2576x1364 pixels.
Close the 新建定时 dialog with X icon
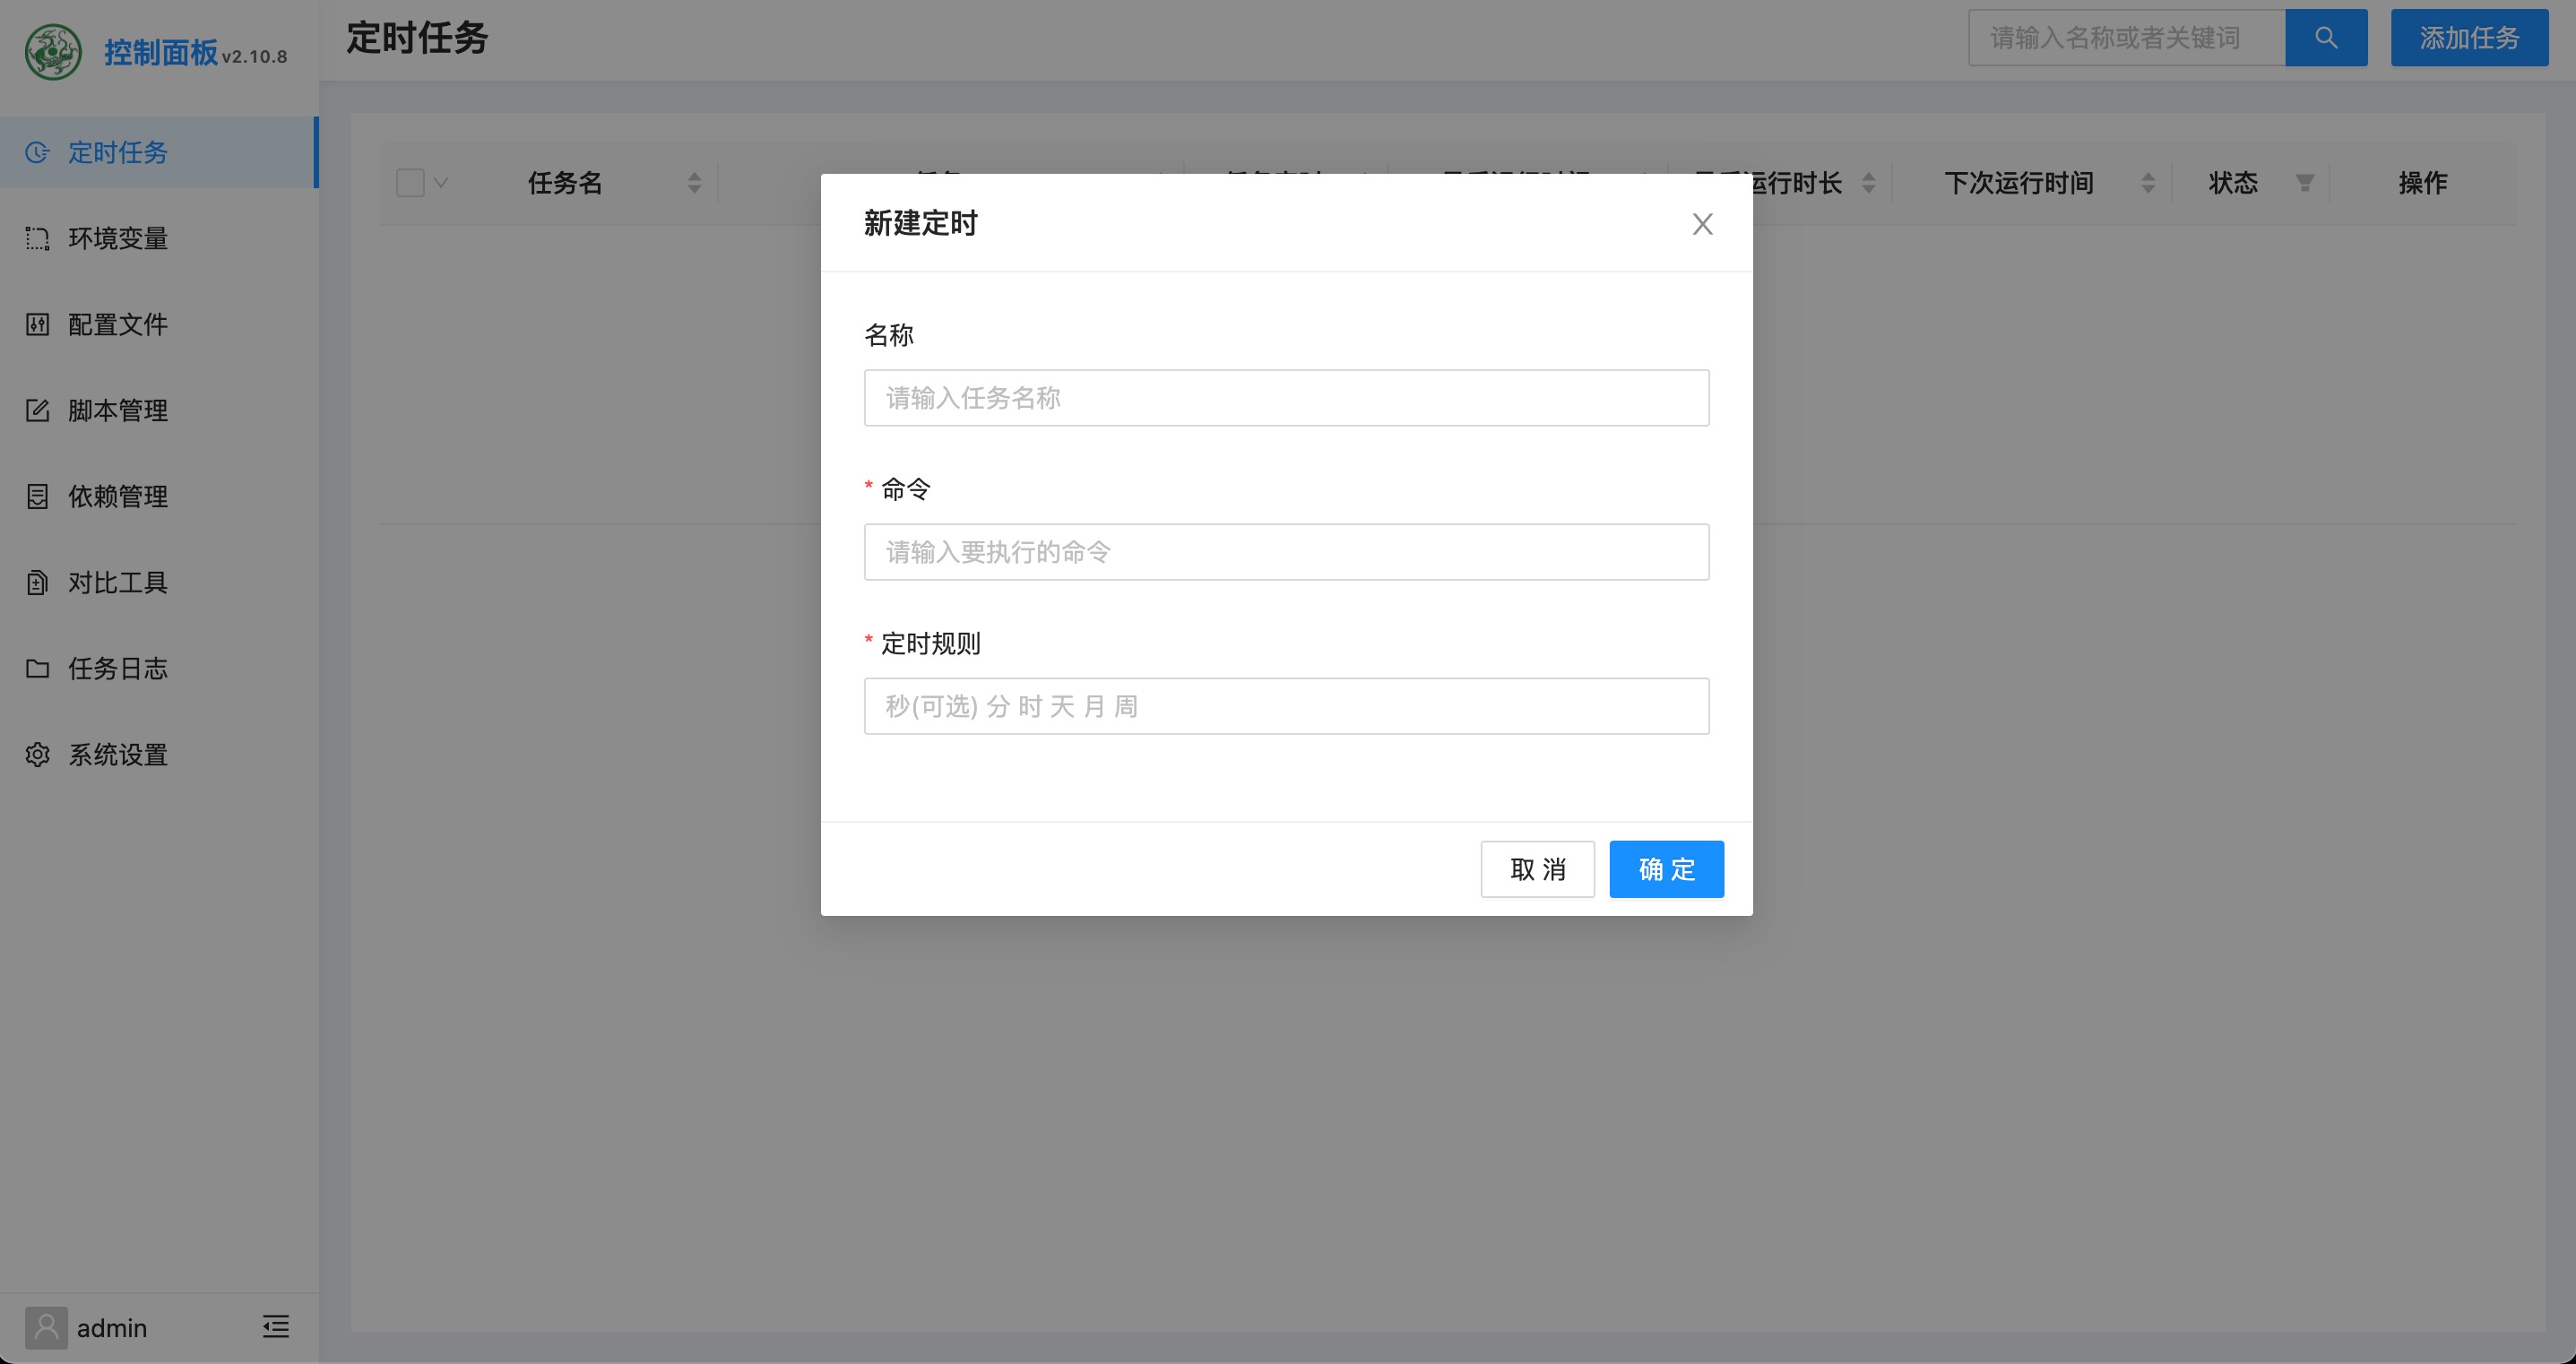(1702, 224)
